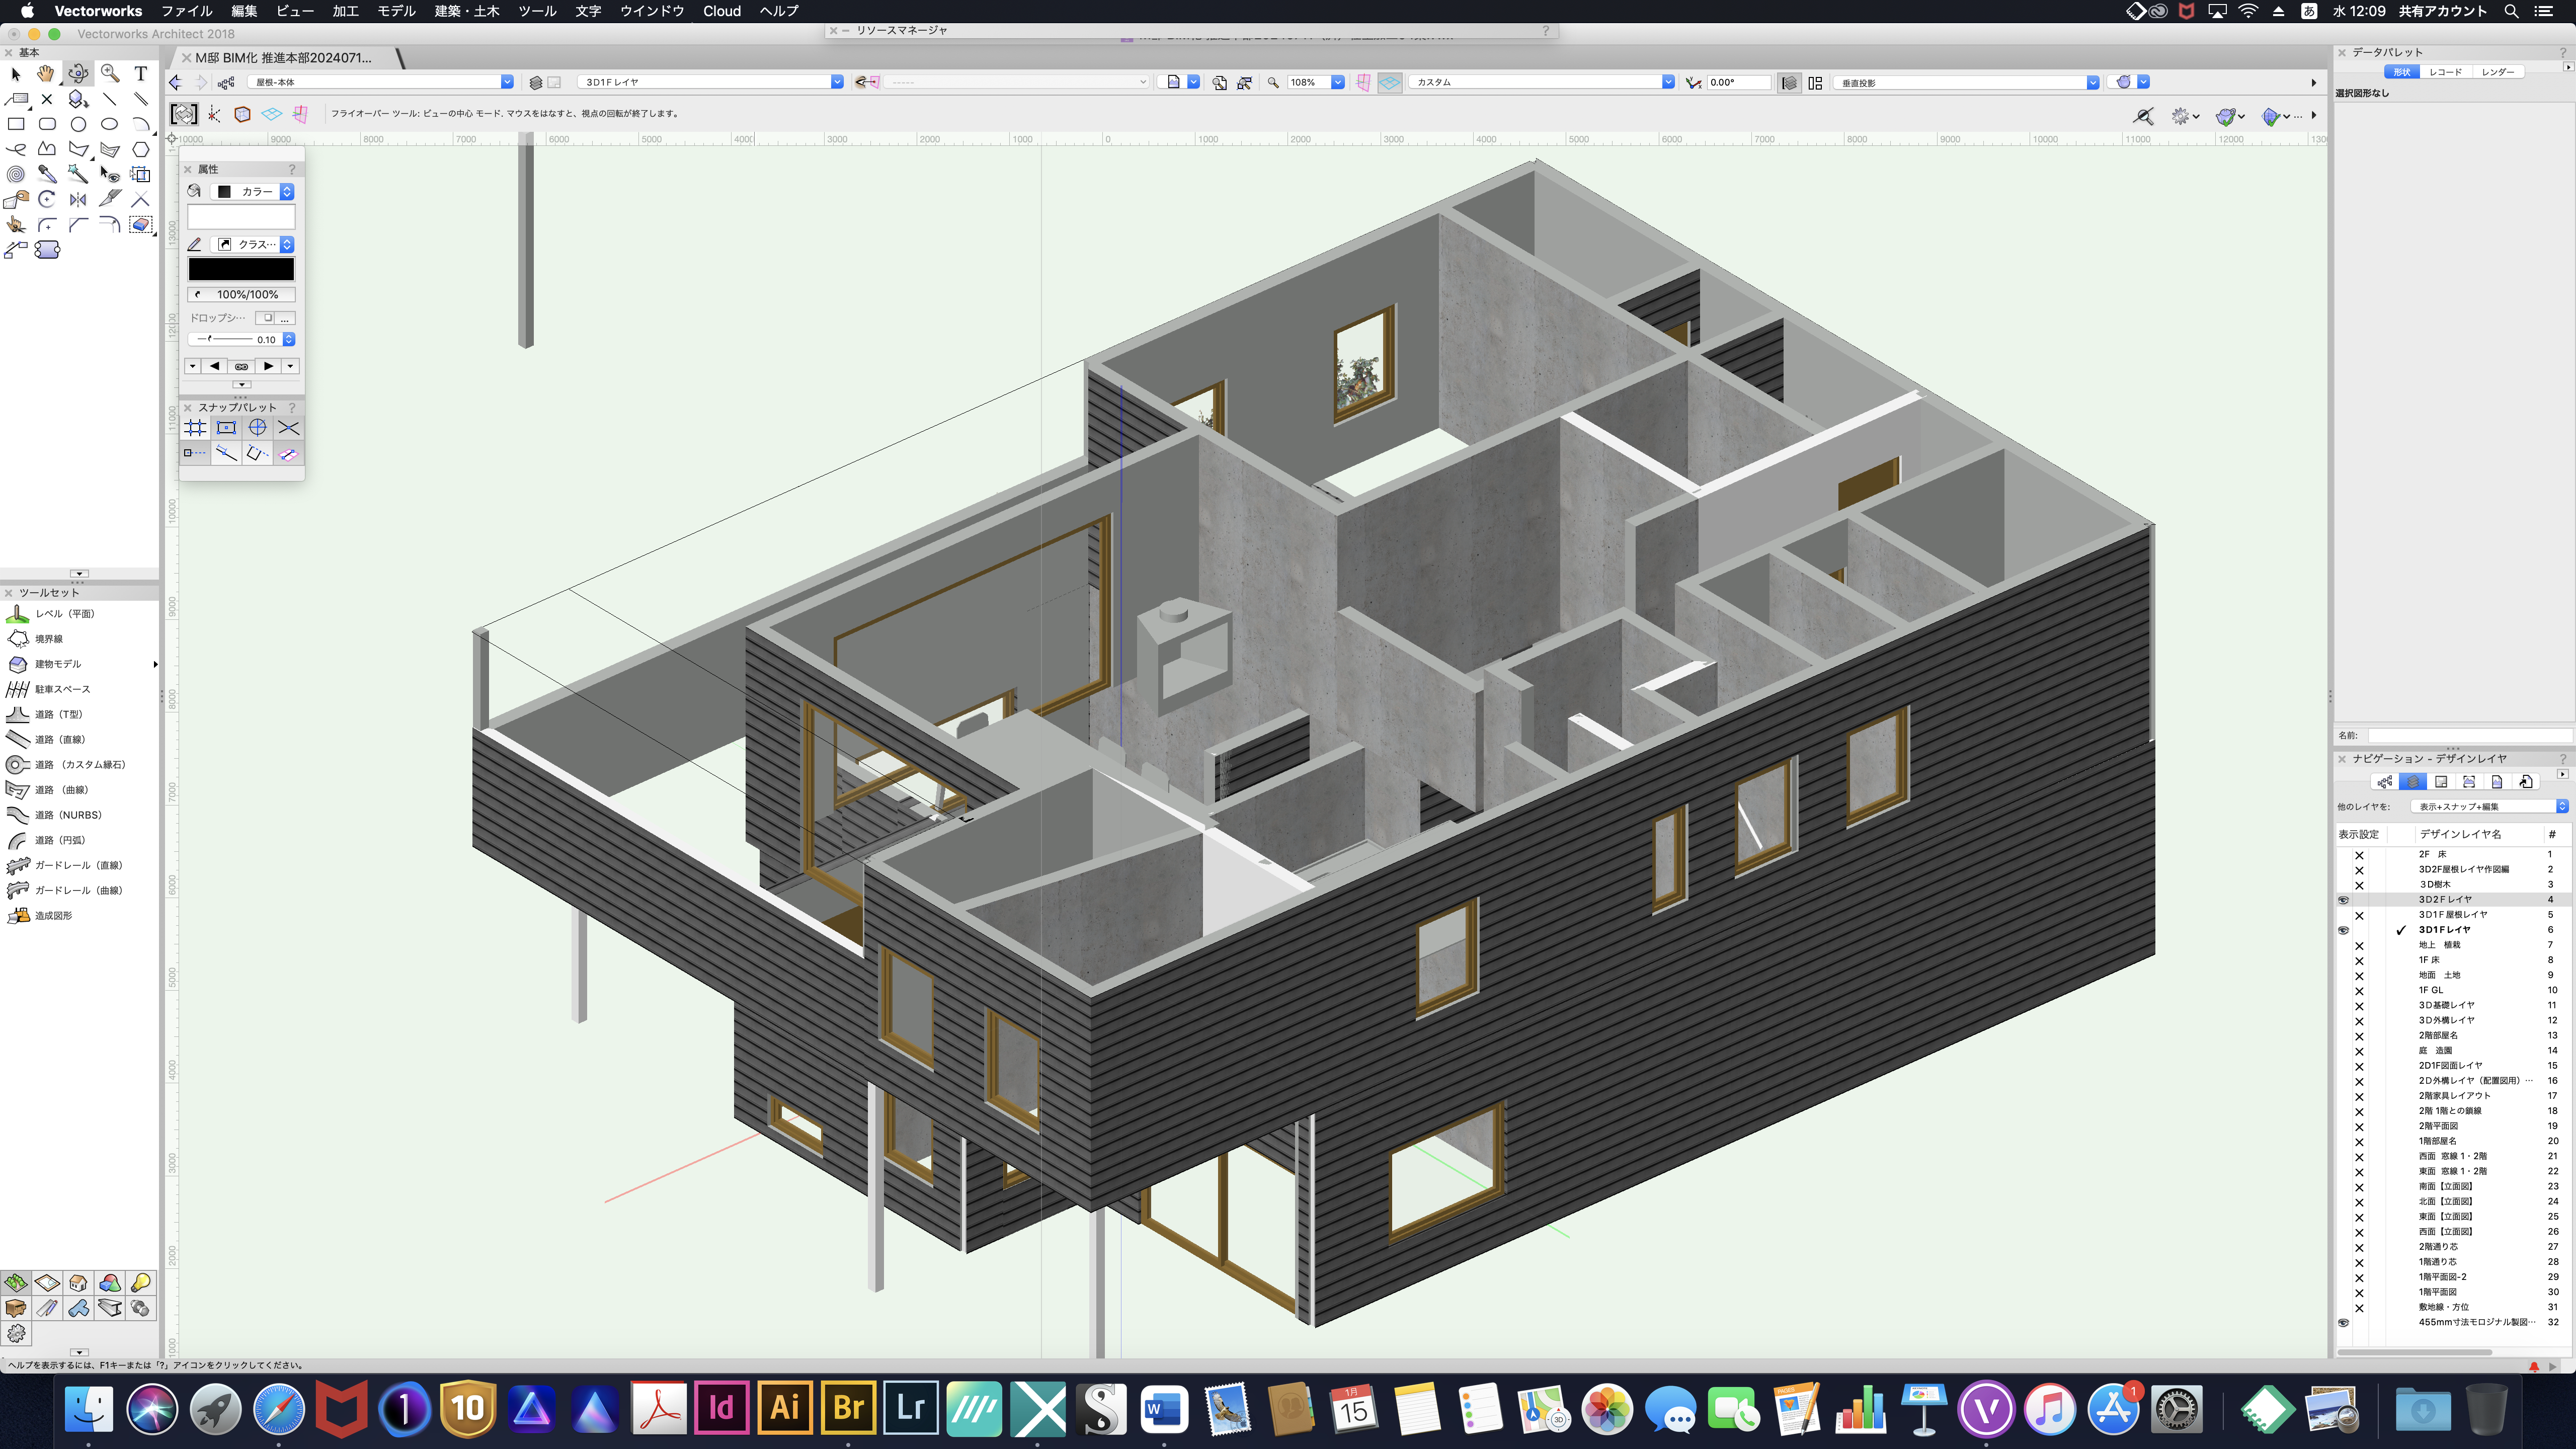Select the Text tool
2576x1449 pixels.
click(141, 73)
